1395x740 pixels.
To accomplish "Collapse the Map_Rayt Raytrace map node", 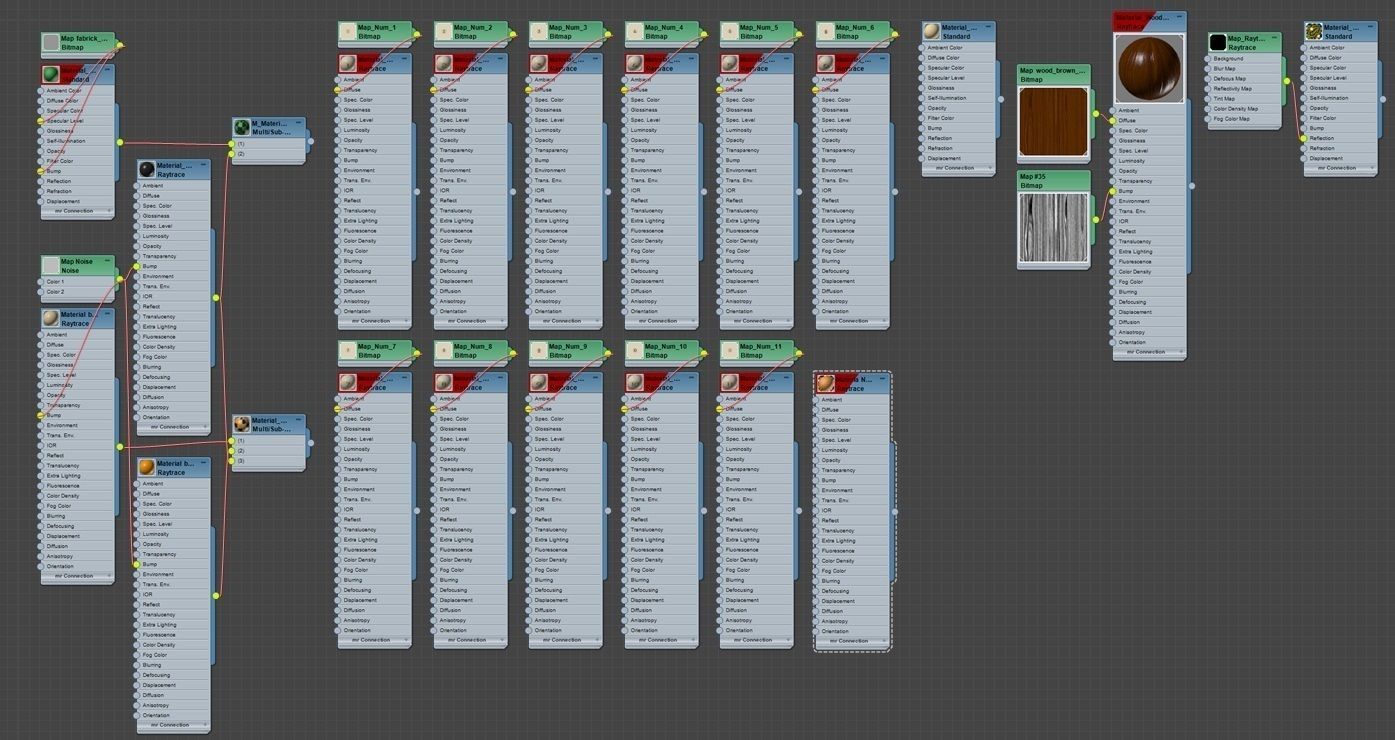I will (1274, 38).
